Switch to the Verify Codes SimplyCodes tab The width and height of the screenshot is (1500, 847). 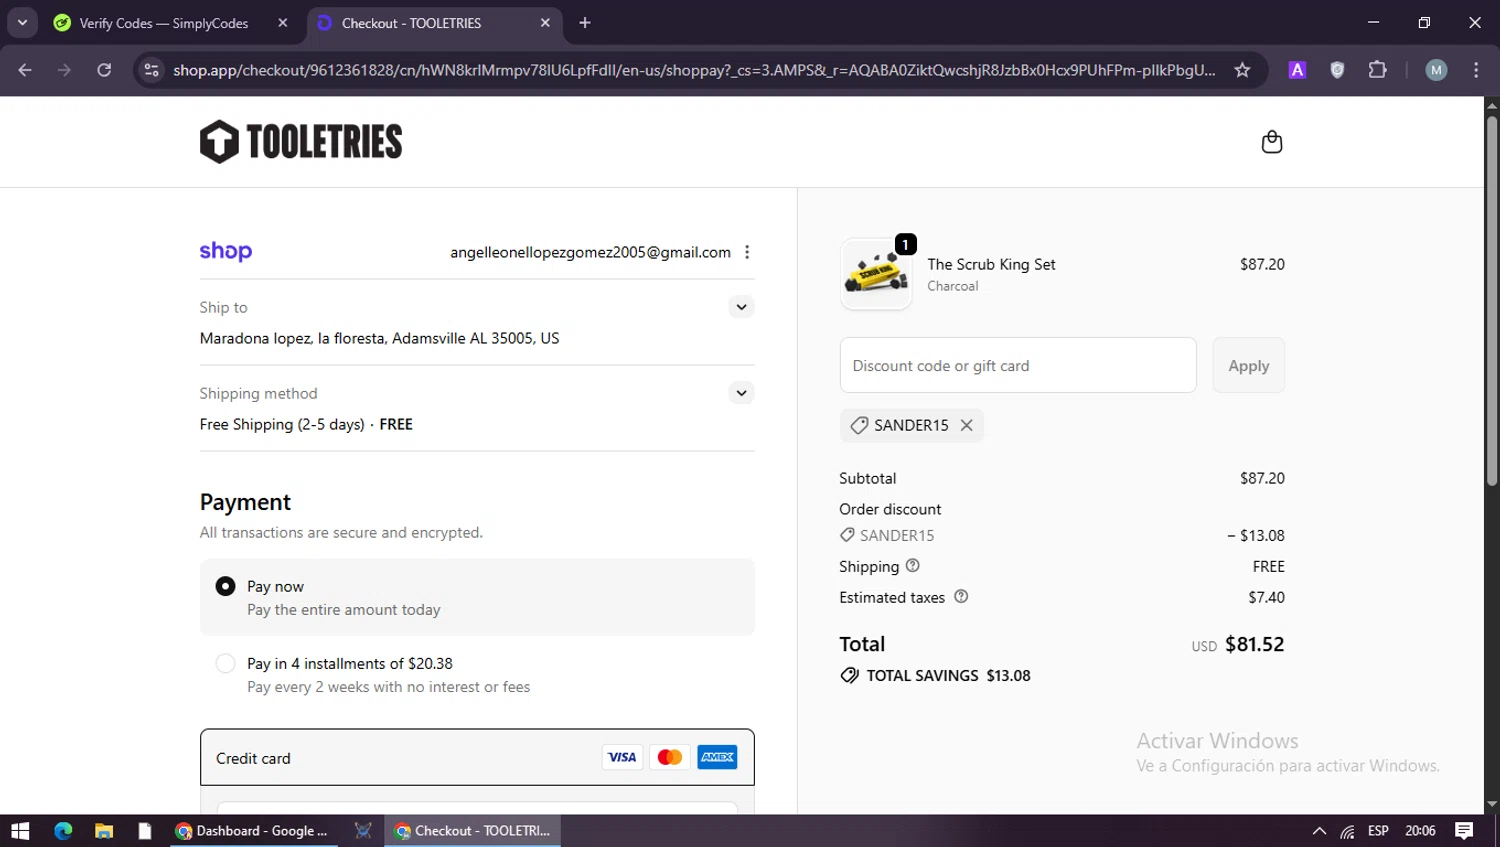pos(170,23)
